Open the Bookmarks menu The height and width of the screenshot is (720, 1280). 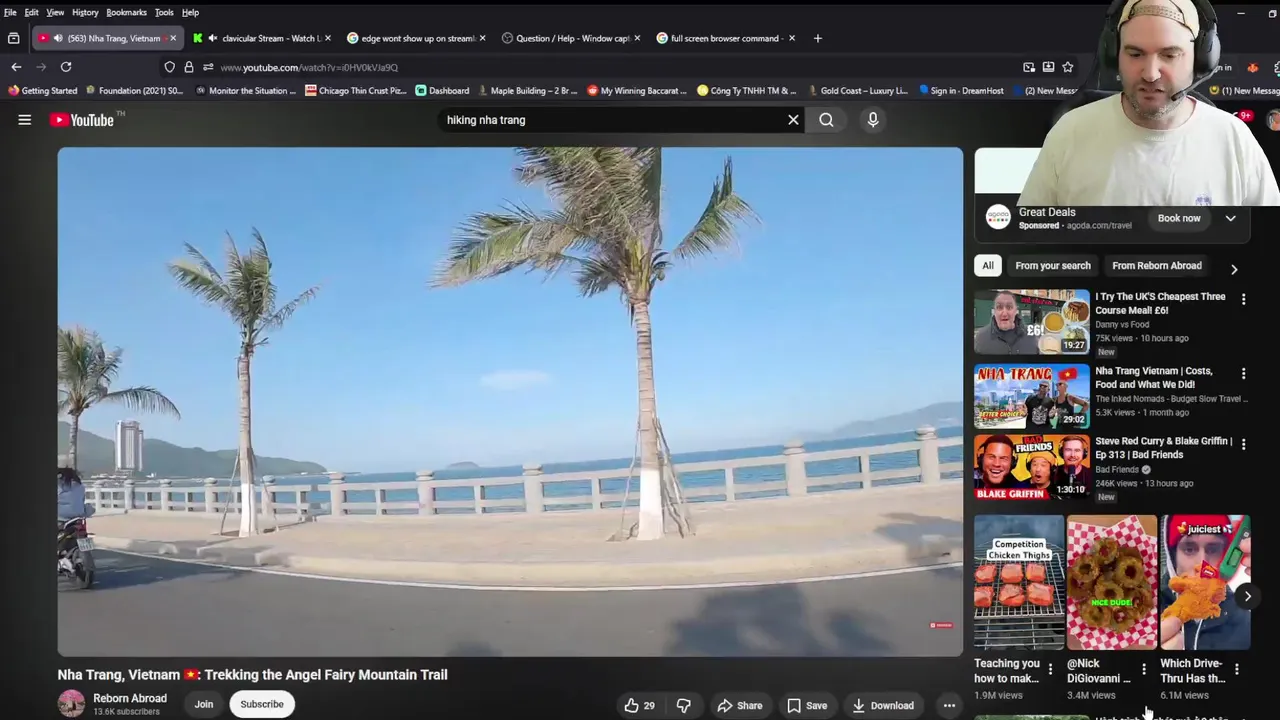coord(126,12)
